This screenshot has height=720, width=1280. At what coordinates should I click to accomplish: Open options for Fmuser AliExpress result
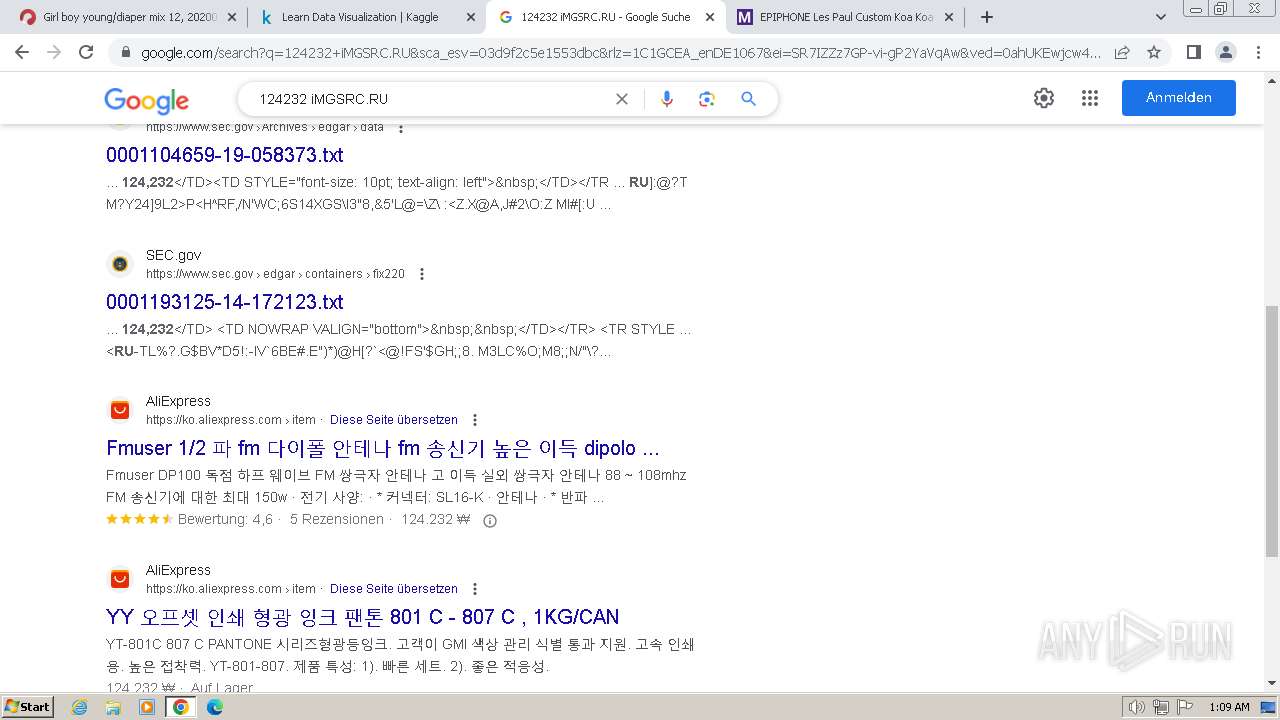click(x=475, y=420)
